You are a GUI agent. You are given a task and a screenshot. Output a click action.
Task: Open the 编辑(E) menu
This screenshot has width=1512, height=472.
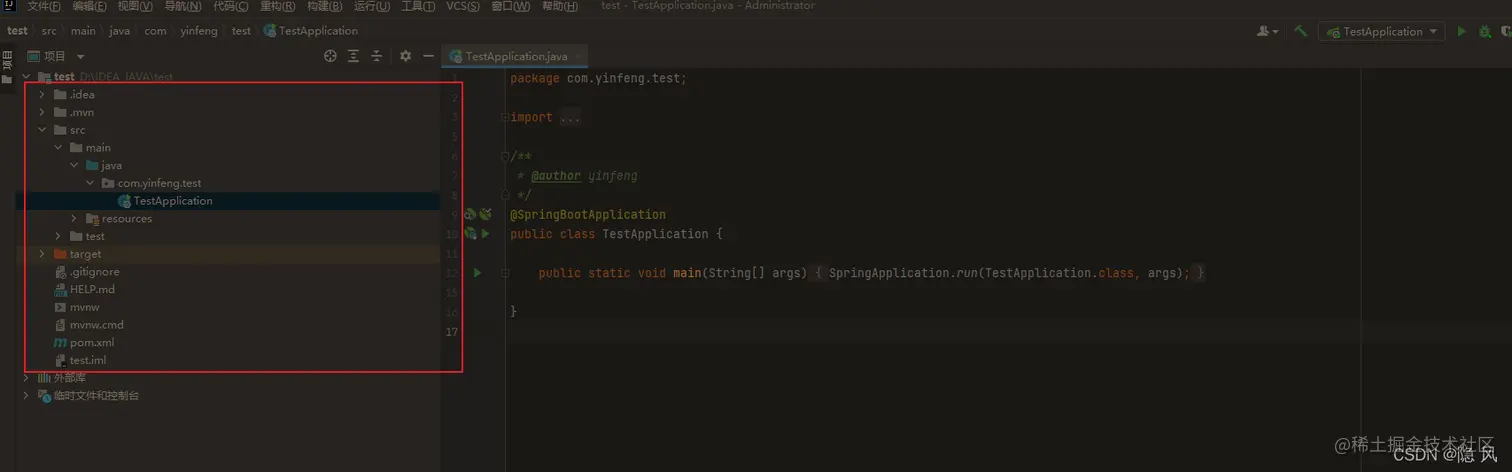coord(90,6)
